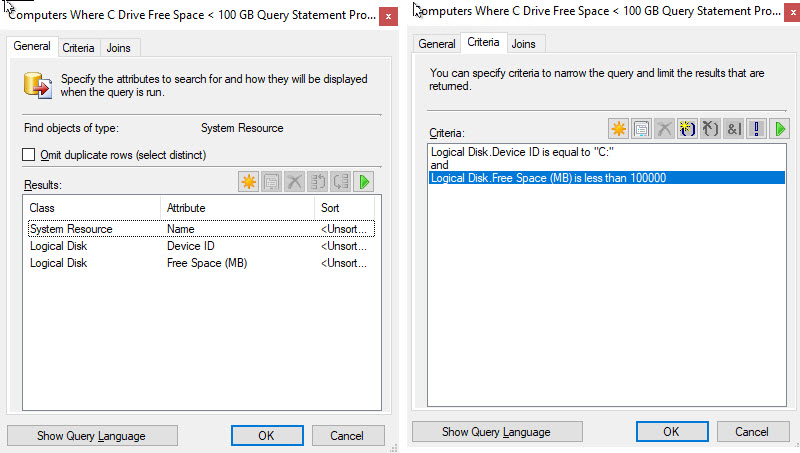Open General tab in the Criteria dialog
Viewport: 800px width, 453px height.
(436, 44)
